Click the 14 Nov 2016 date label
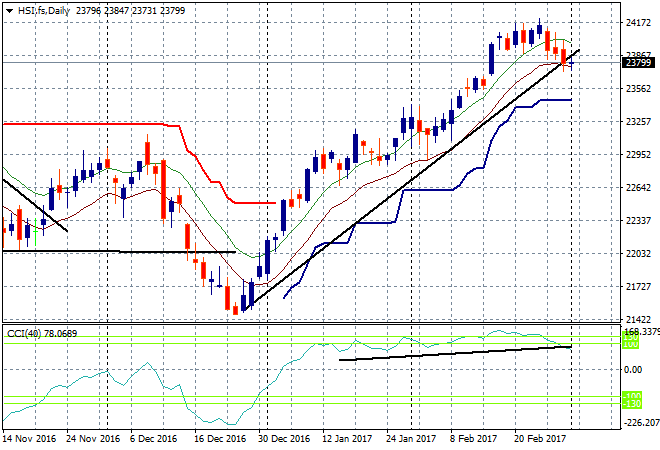 tap(29, 439)
